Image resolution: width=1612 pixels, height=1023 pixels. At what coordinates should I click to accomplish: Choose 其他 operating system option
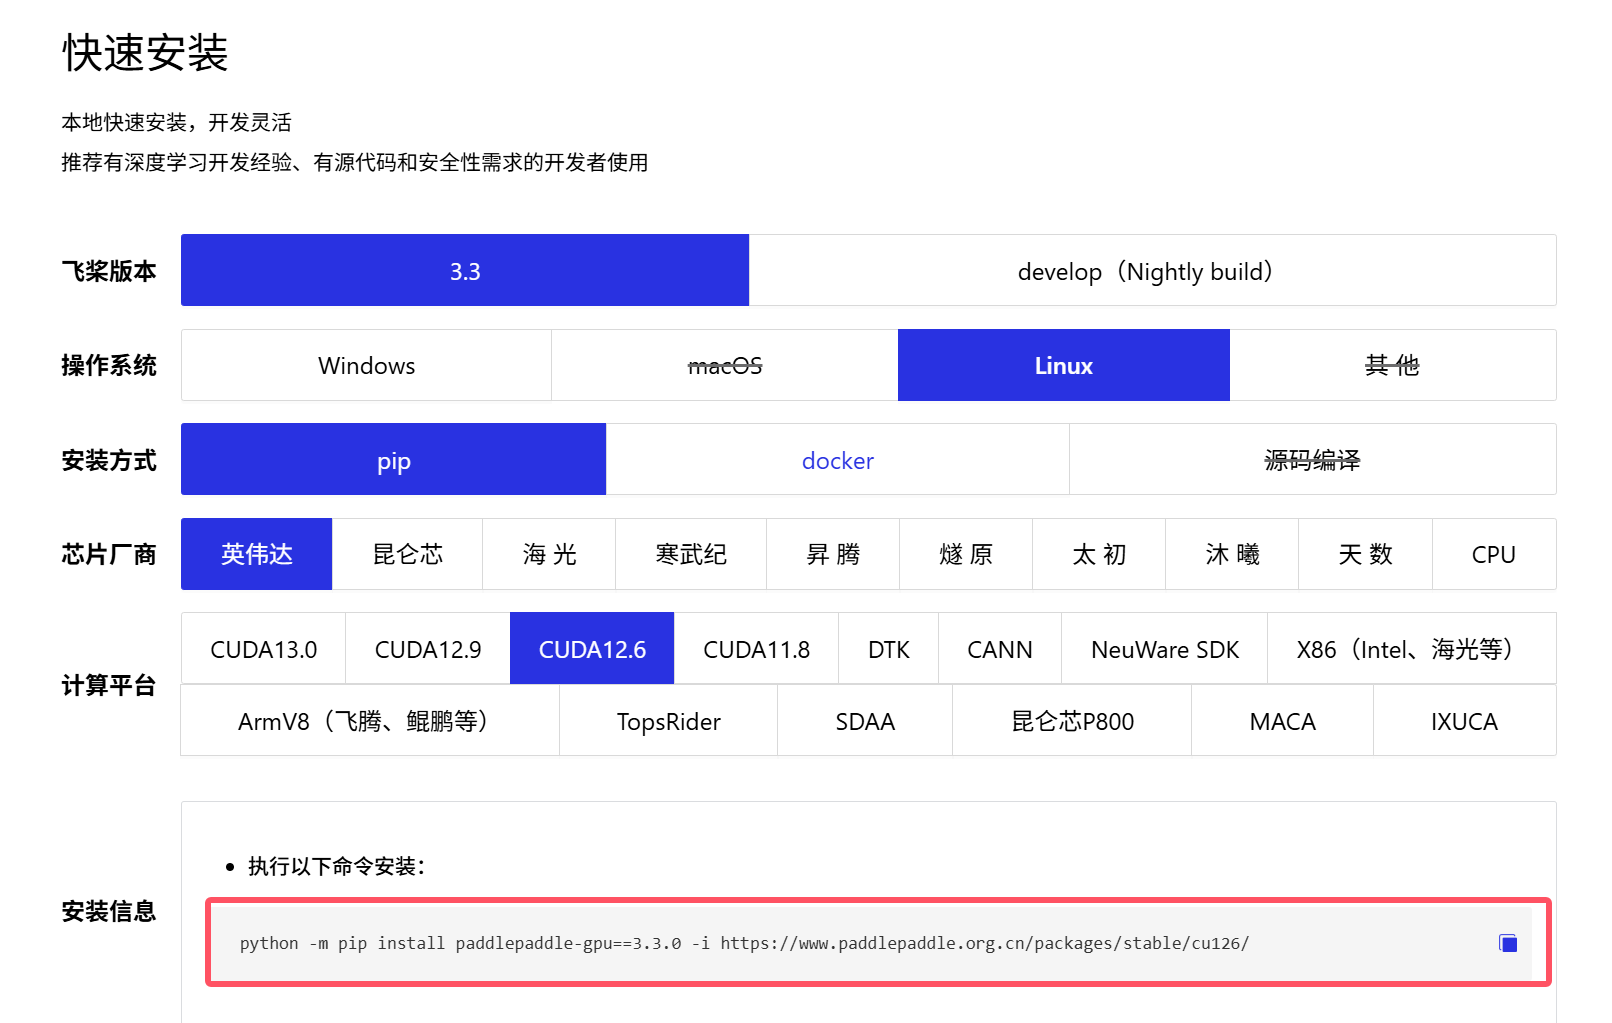click(1393, 365)
